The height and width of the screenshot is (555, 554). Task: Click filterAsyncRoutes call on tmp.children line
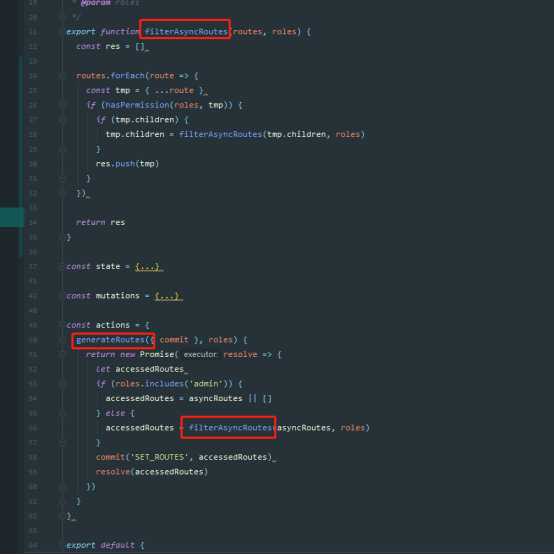pos(221,135)
